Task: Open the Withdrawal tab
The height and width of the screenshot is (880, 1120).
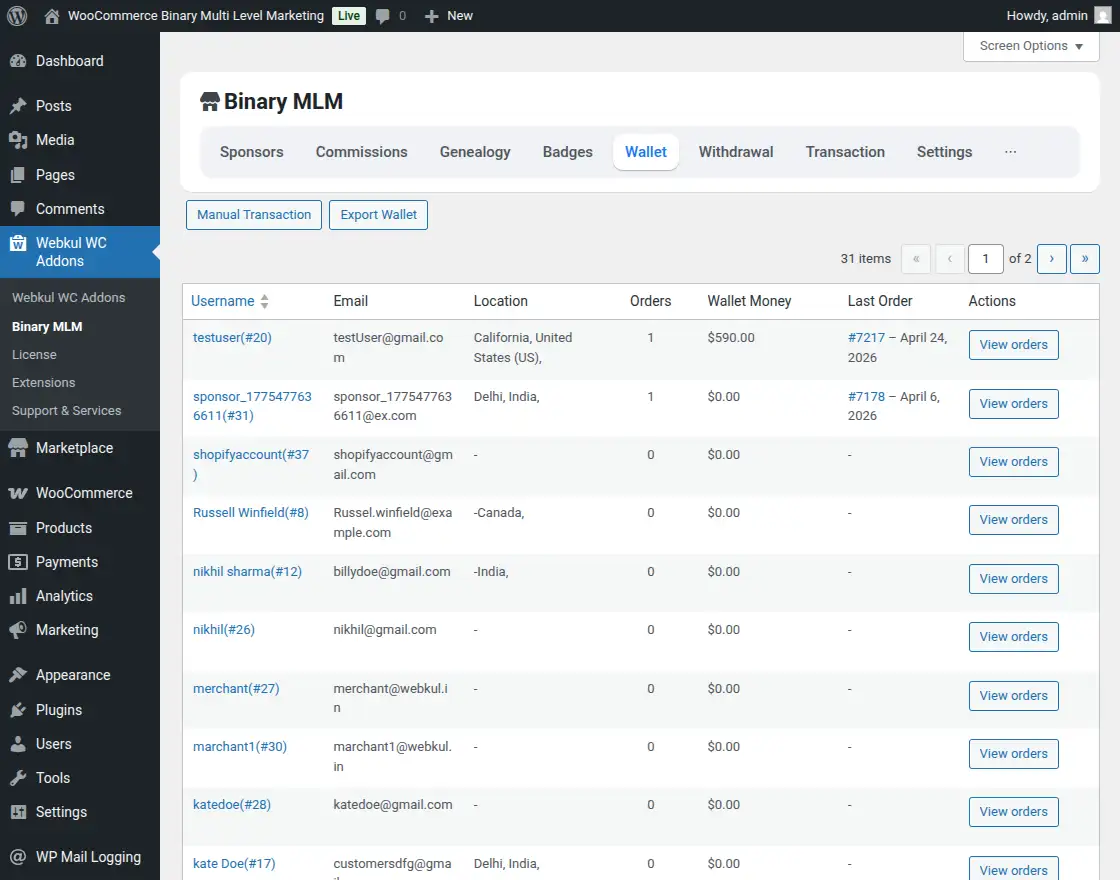Action: [x=736, y=152]
